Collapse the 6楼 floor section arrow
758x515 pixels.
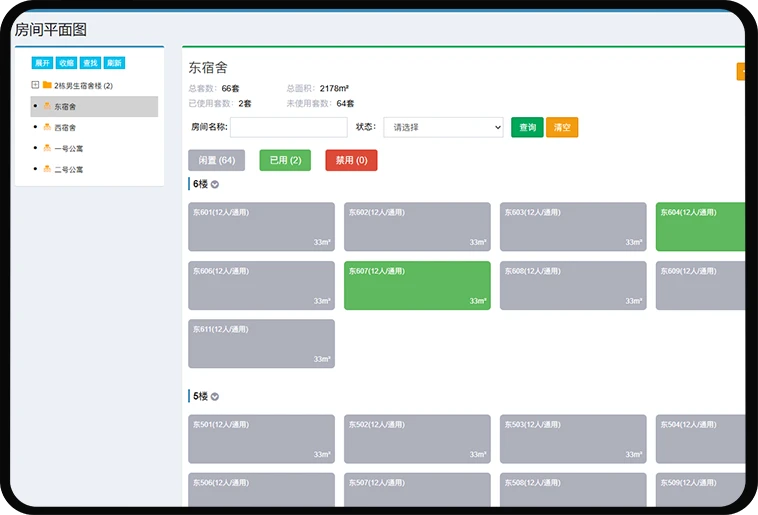[215, 184]
